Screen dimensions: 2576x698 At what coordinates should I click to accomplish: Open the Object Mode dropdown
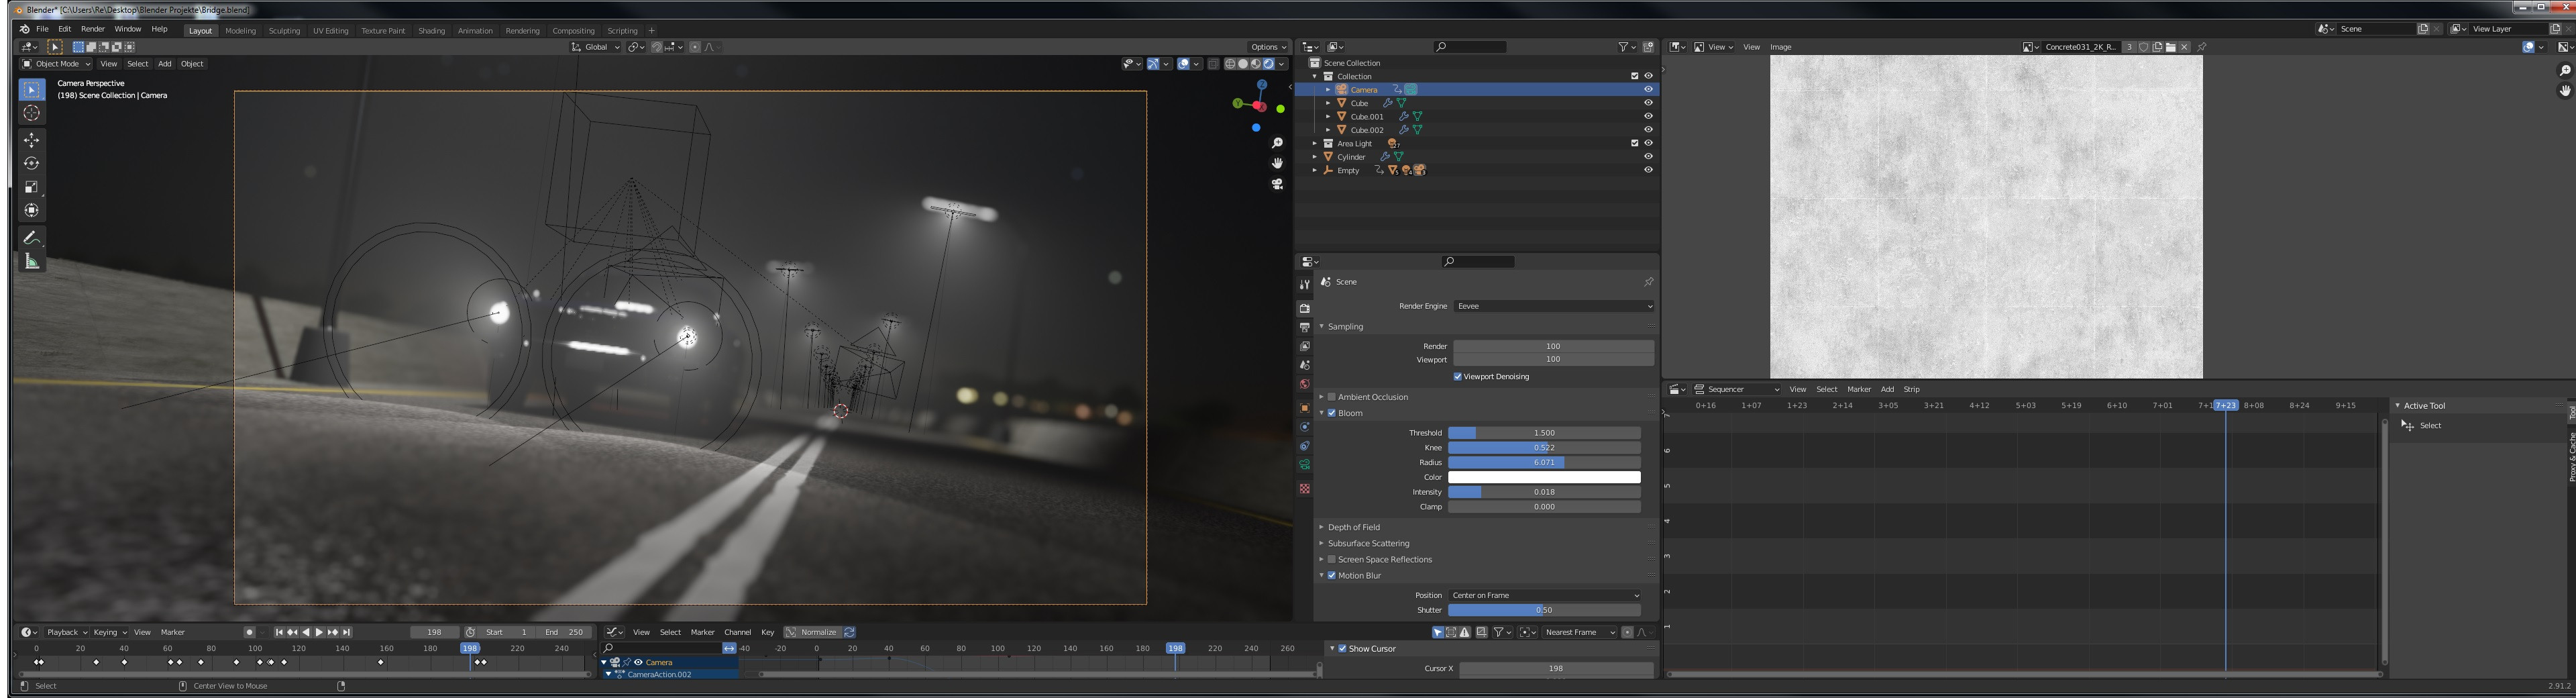pos(57,64)
